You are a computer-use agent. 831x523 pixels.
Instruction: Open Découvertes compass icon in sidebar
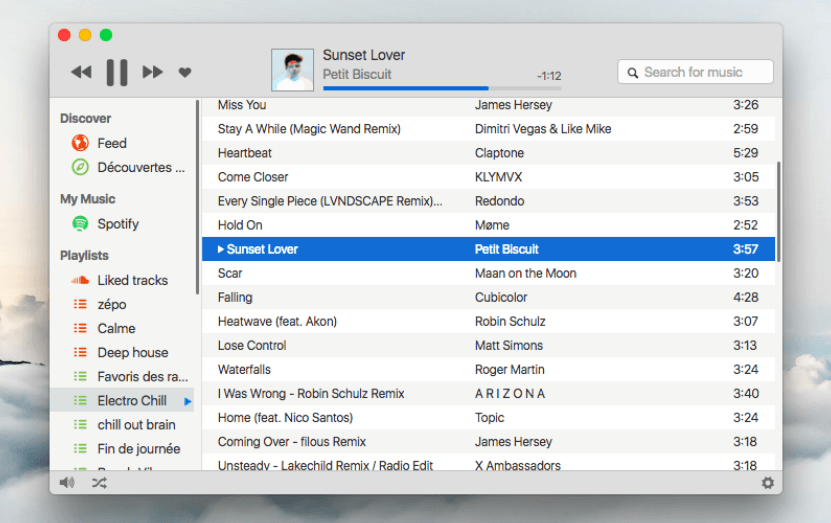click(80, 167)
